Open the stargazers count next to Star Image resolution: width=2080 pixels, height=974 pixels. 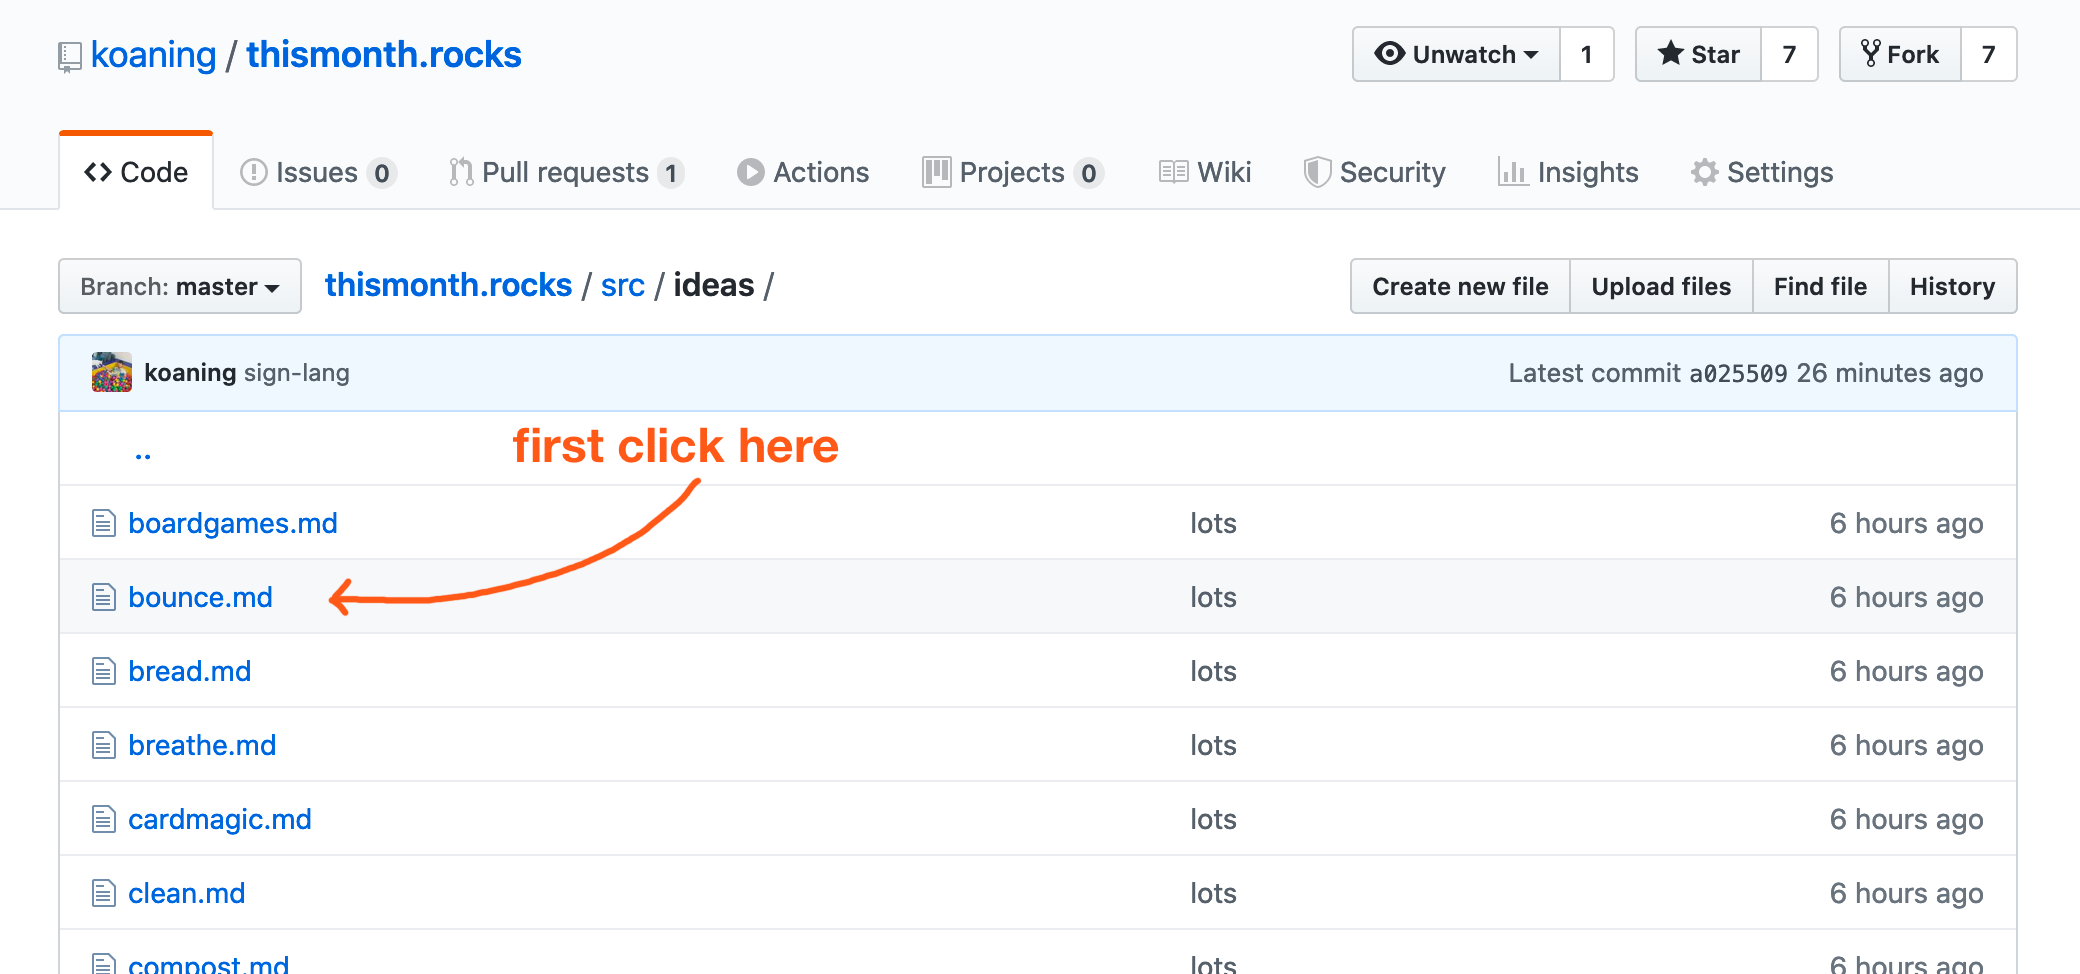coord(1789,54)
